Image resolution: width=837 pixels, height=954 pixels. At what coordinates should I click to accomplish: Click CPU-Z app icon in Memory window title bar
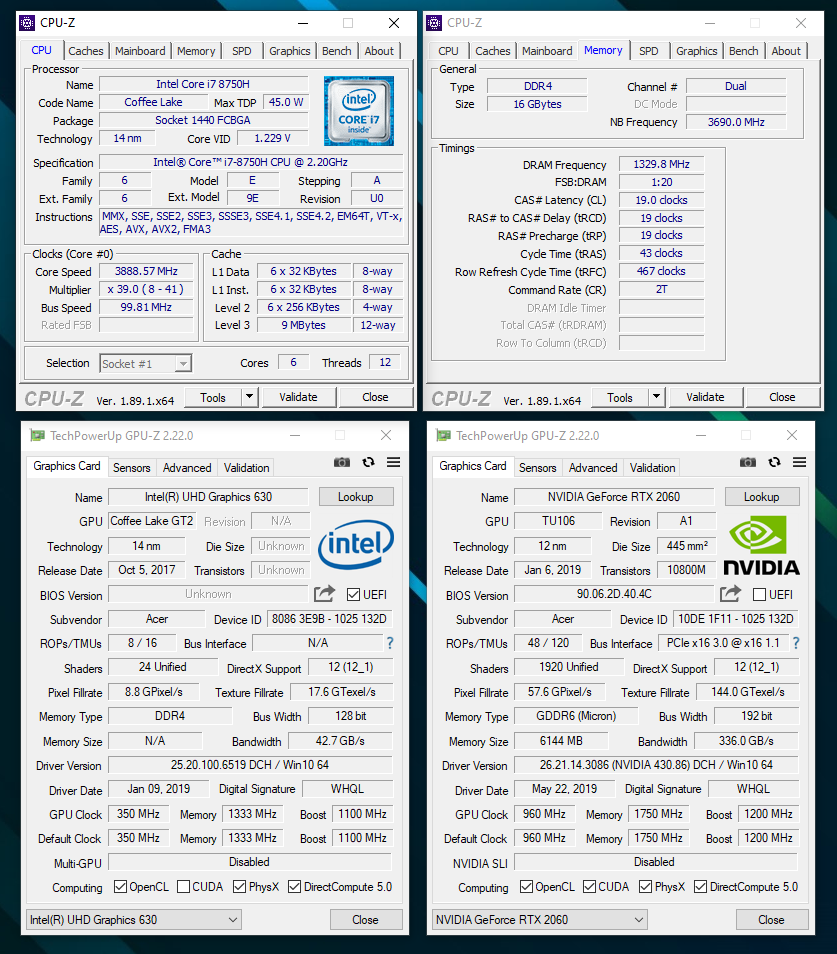[434, 23]
